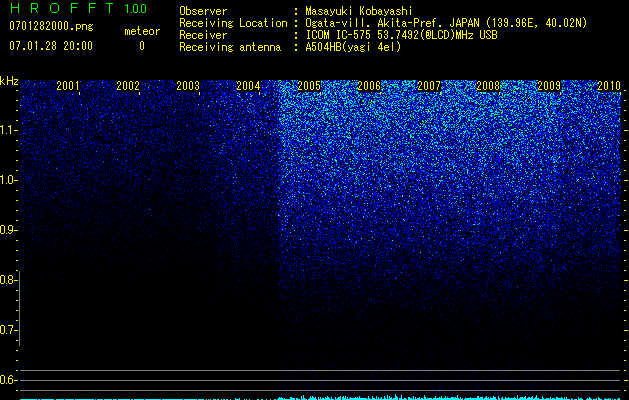Click the 0.7 kHz axis label
The image size is (629, 400).
coord(9,330)
